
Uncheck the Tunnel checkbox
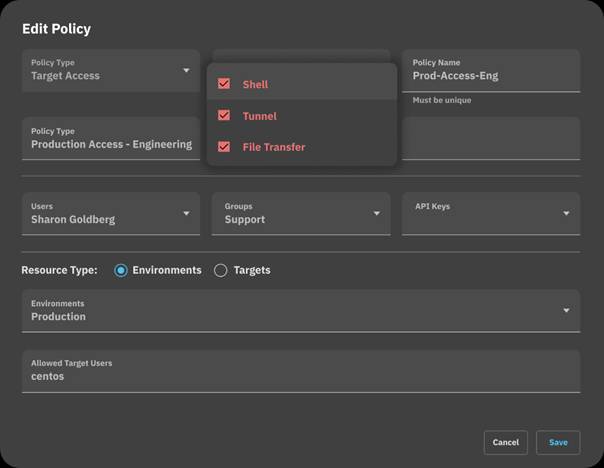click(224, 116)
